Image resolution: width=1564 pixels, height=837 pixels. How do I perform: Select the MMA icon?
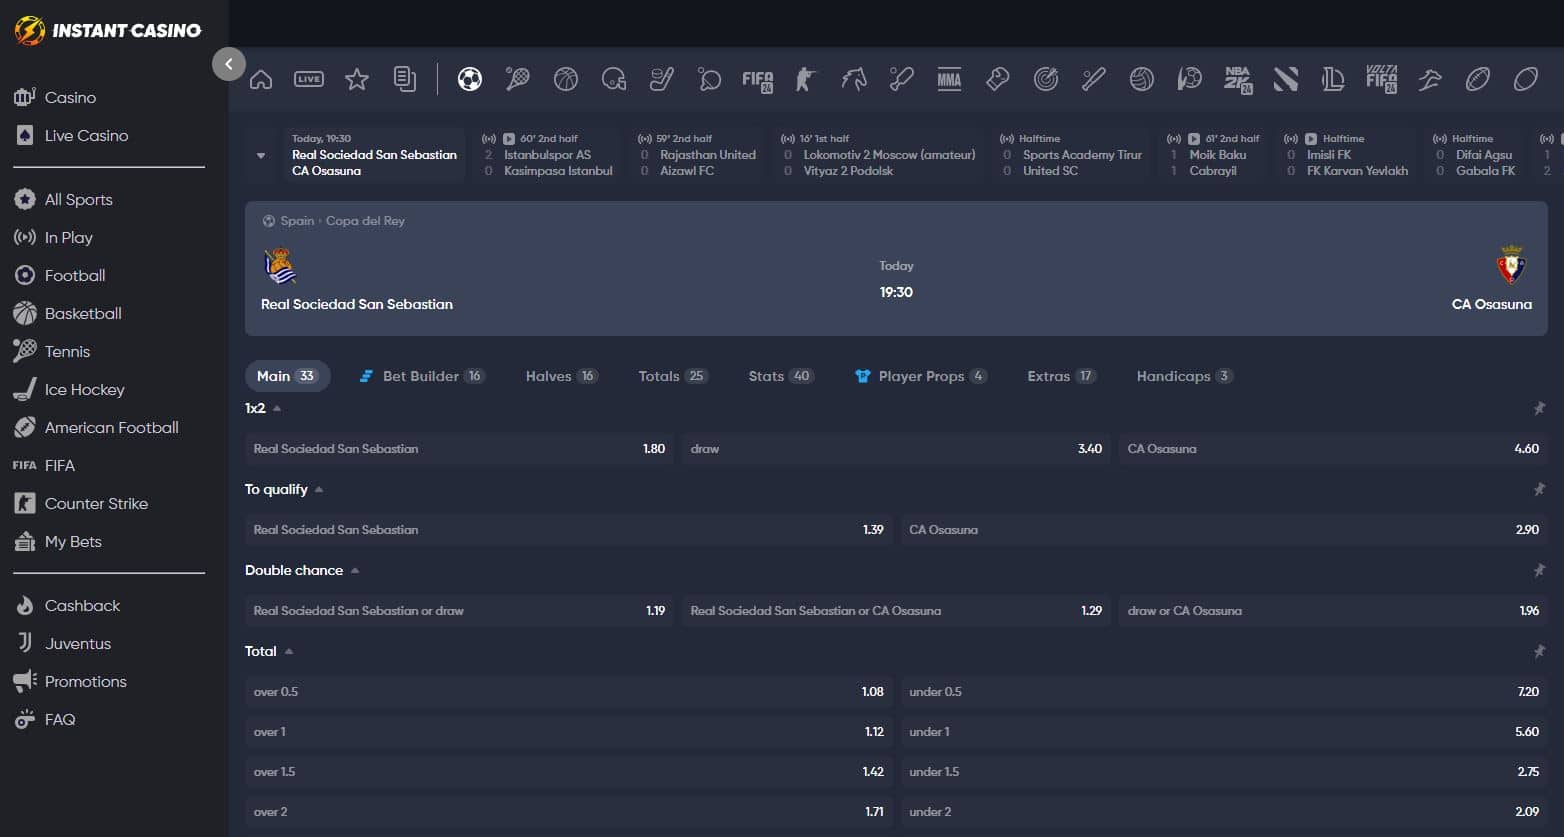coord(950,79)
